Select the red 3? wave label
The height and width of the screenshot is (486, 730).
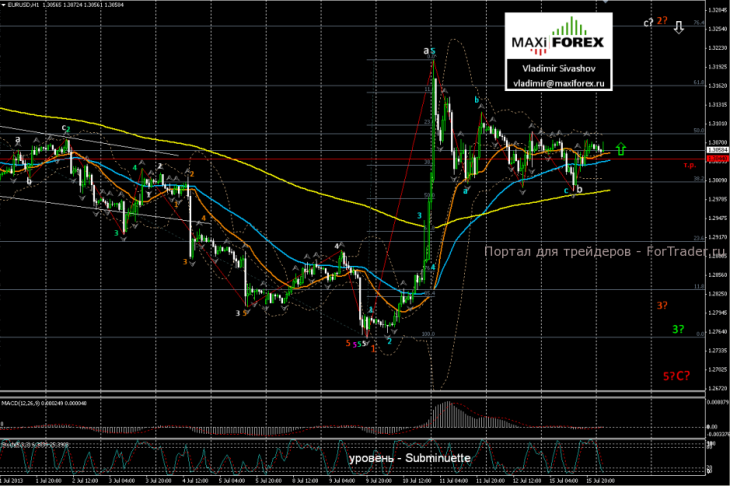(662, 305)
